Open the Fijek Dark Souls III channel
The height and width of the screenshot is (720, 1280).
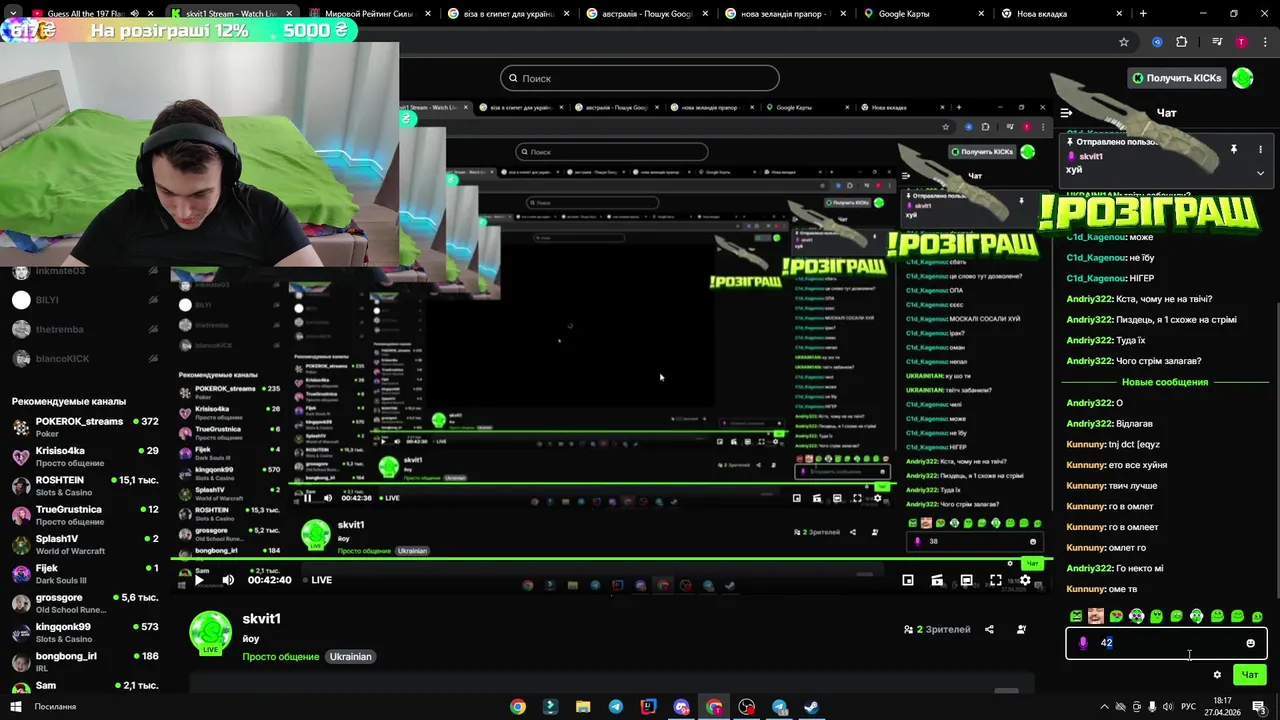(x=85, y=574)
